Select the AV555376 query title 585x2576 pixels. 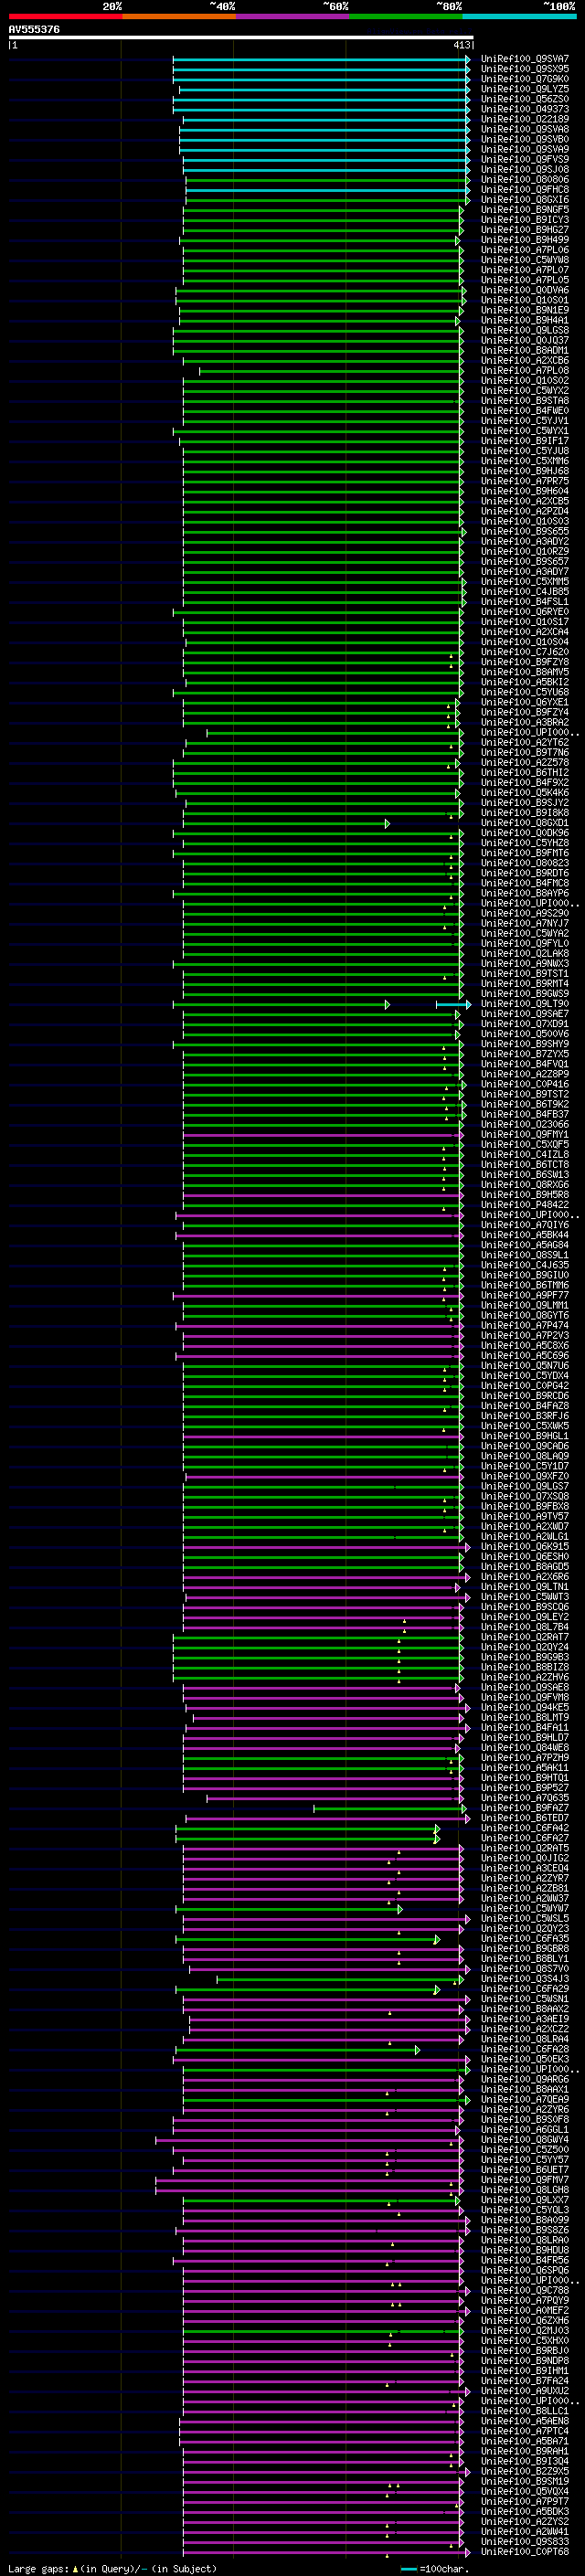coord(34,29)
